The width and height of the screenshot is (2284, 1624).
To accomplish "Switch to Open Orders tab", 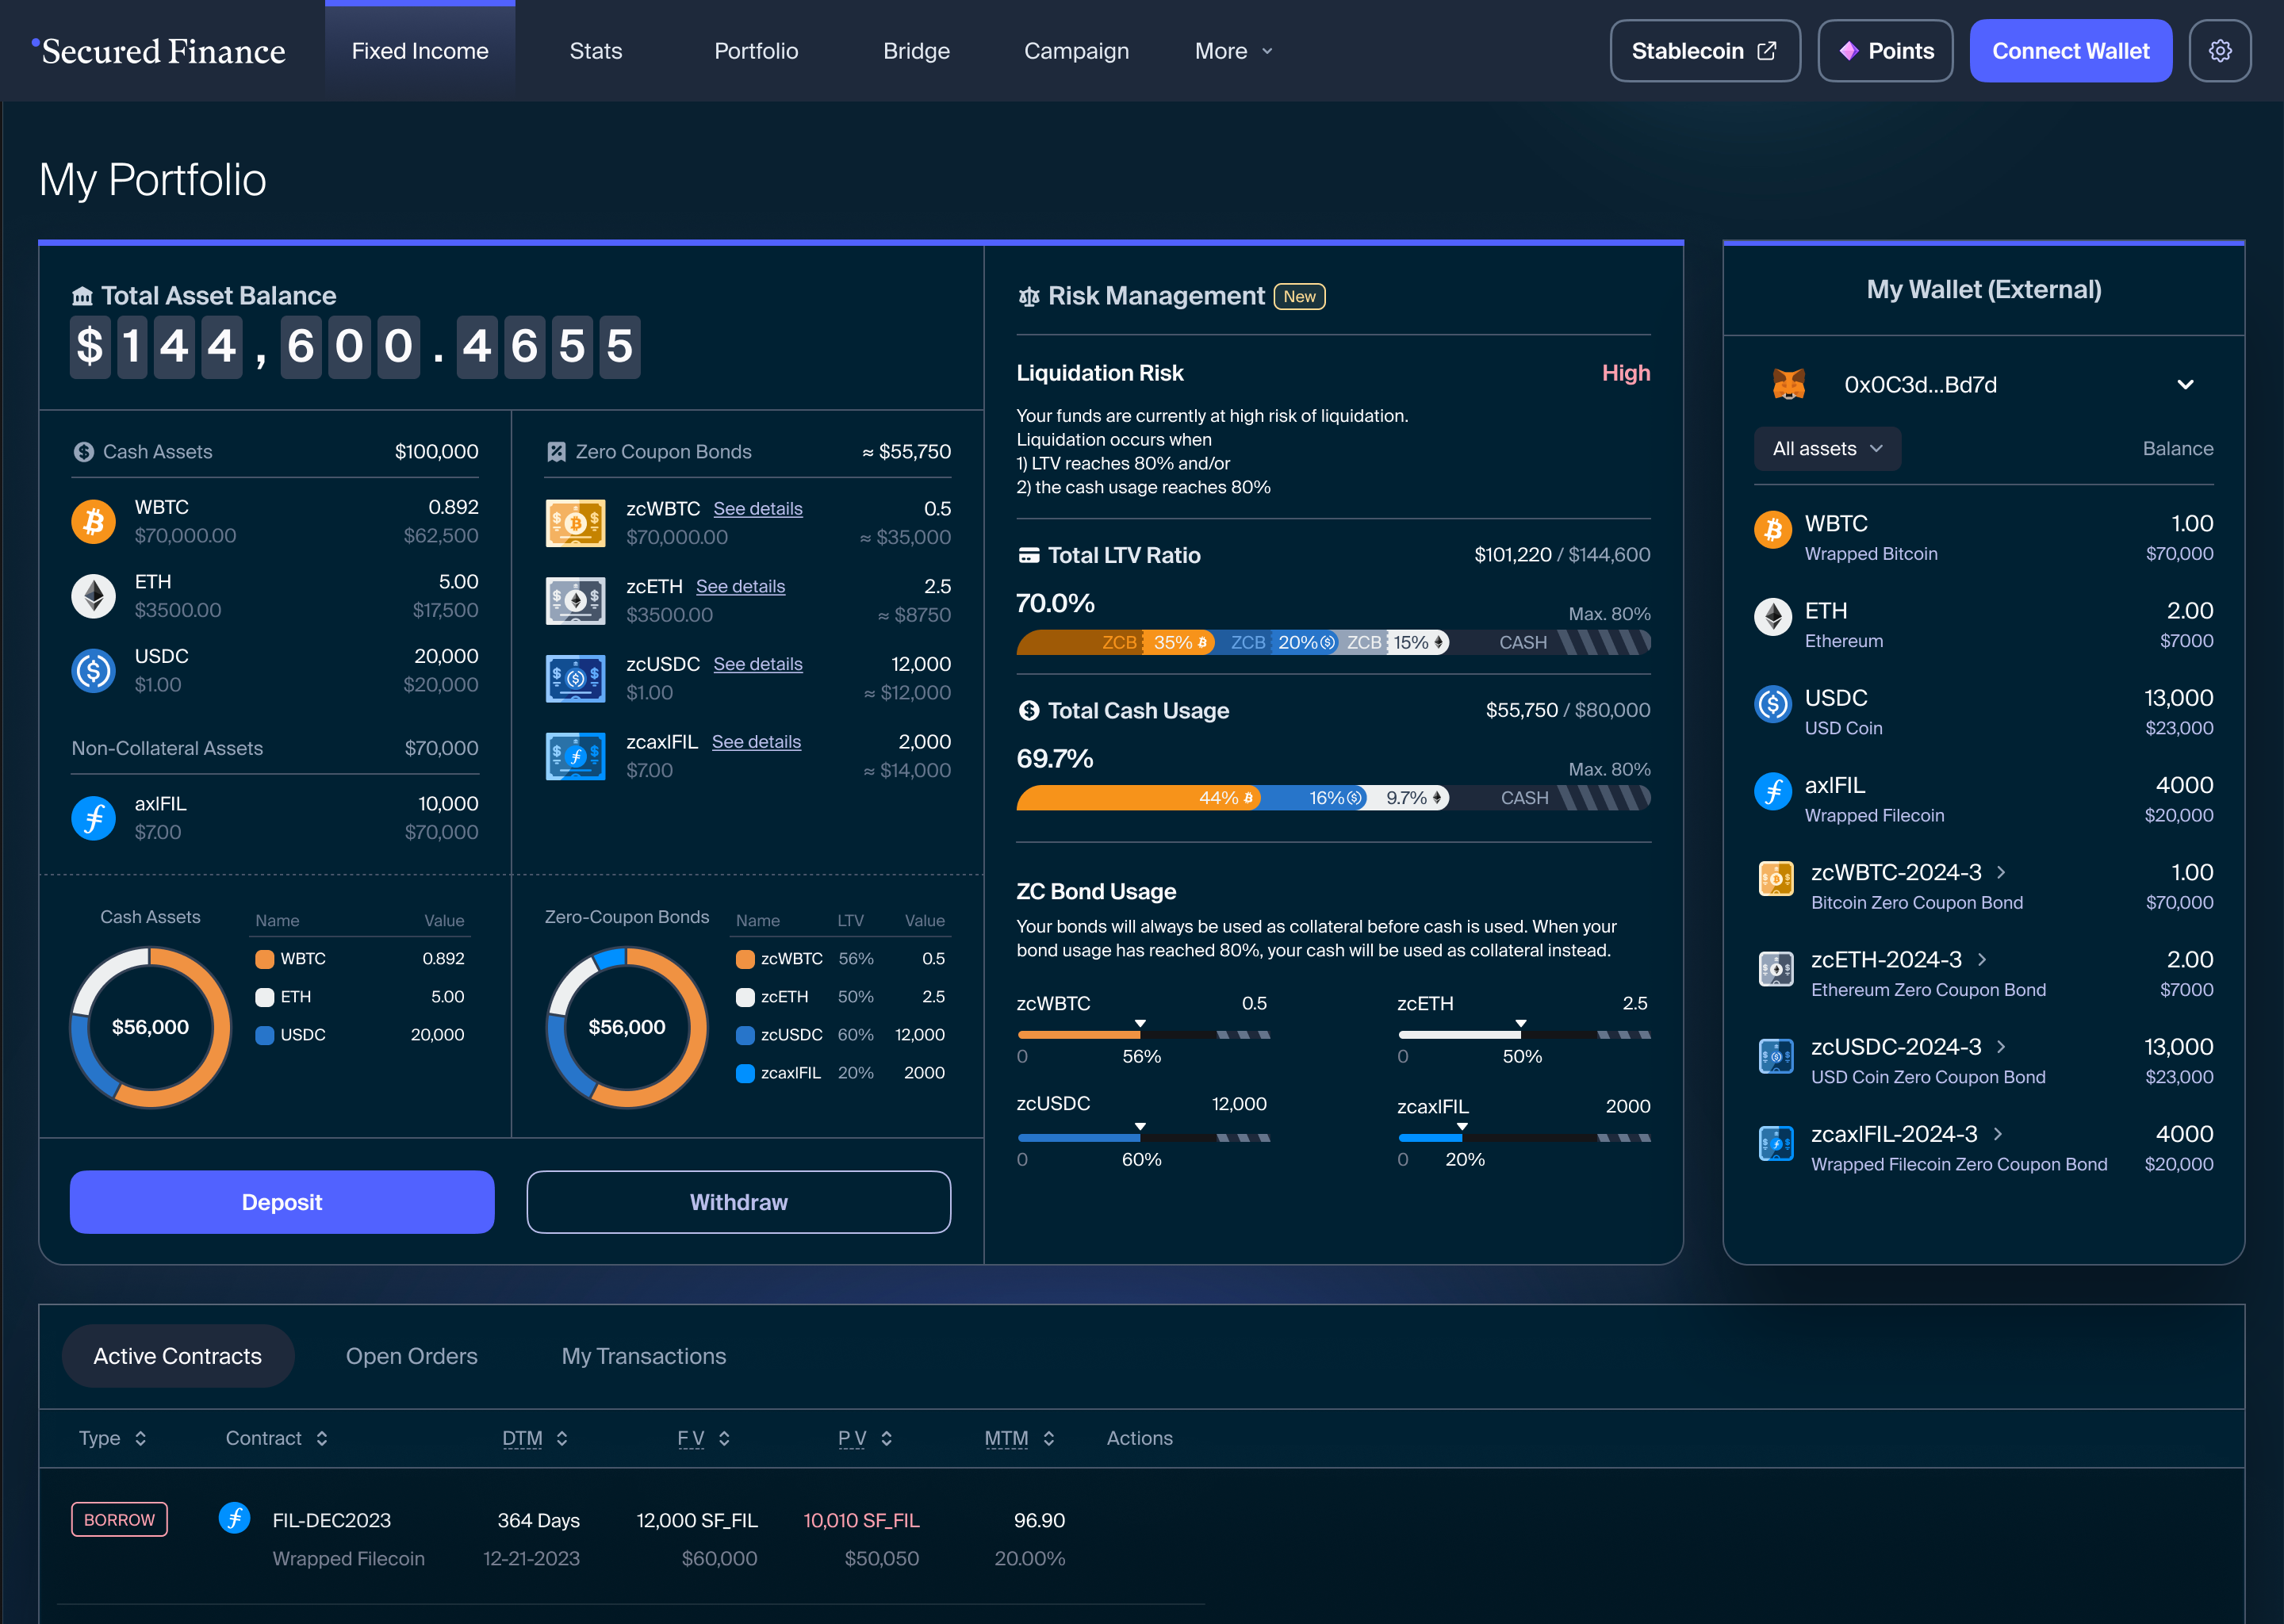I will 412,1356.
